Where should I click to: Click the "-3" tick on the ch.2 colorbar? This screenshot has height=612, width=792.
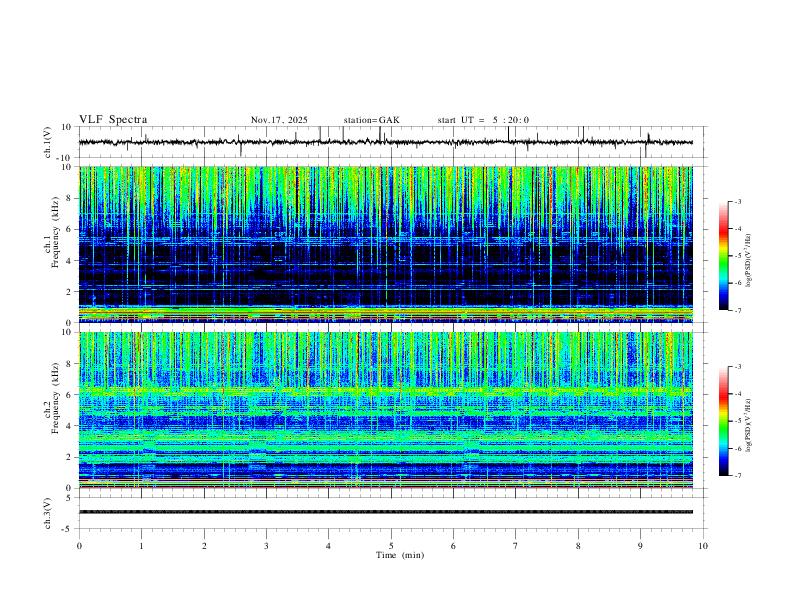[x=737, y=367]
